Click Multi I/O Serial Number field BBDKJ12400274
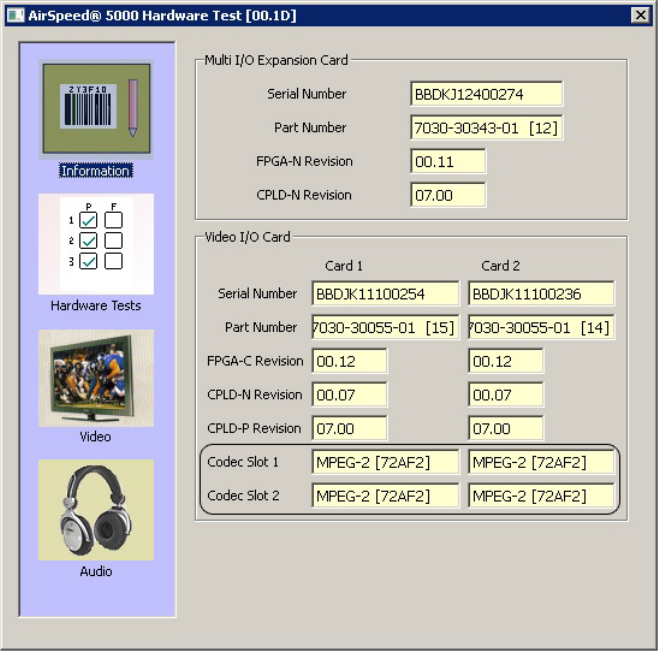The image size is (659, 652). (486, 94)
